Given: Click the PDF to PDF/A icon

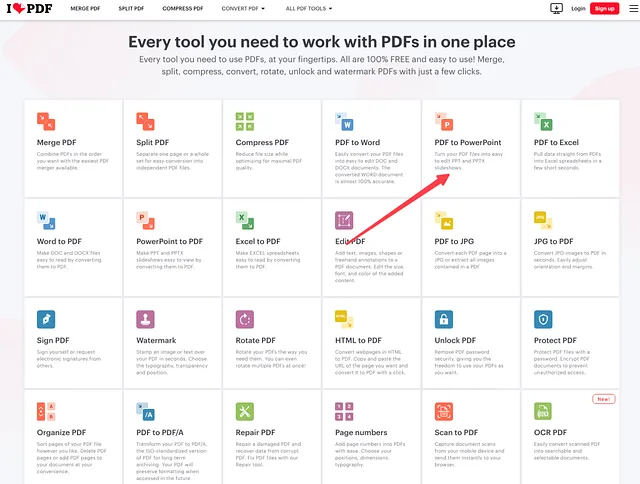Looking at the screenshot, I should point(145,411).
